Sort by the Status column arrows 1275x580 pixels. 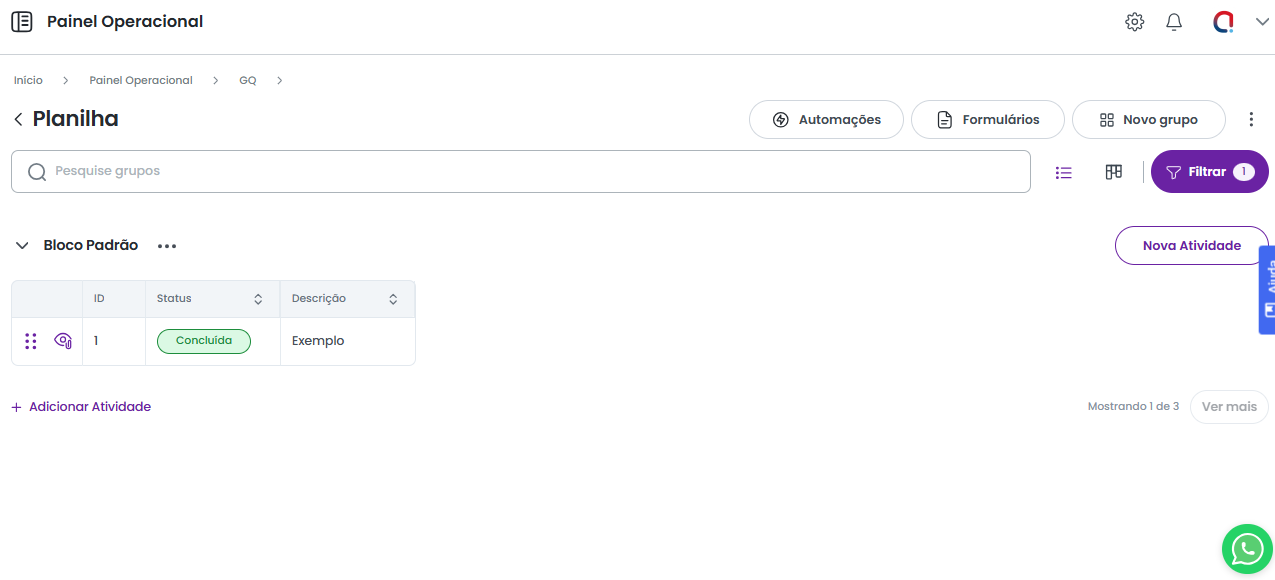click(258, 299)
